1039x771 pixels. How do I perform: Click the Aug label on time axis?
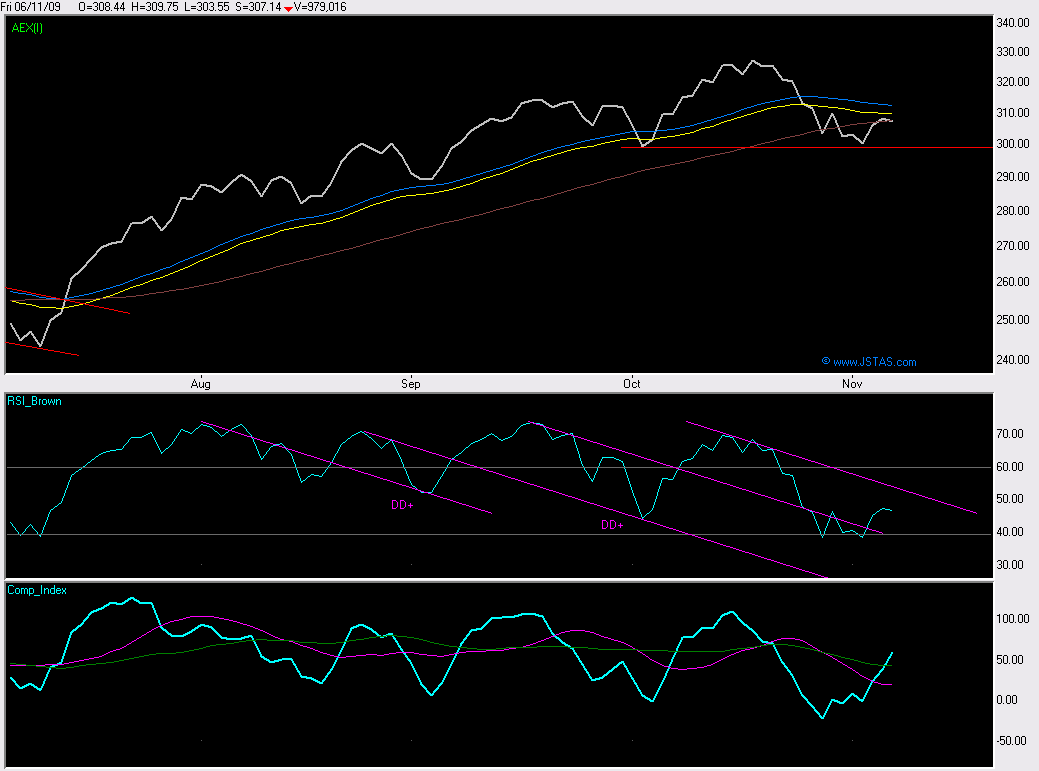tap(201, 383)
